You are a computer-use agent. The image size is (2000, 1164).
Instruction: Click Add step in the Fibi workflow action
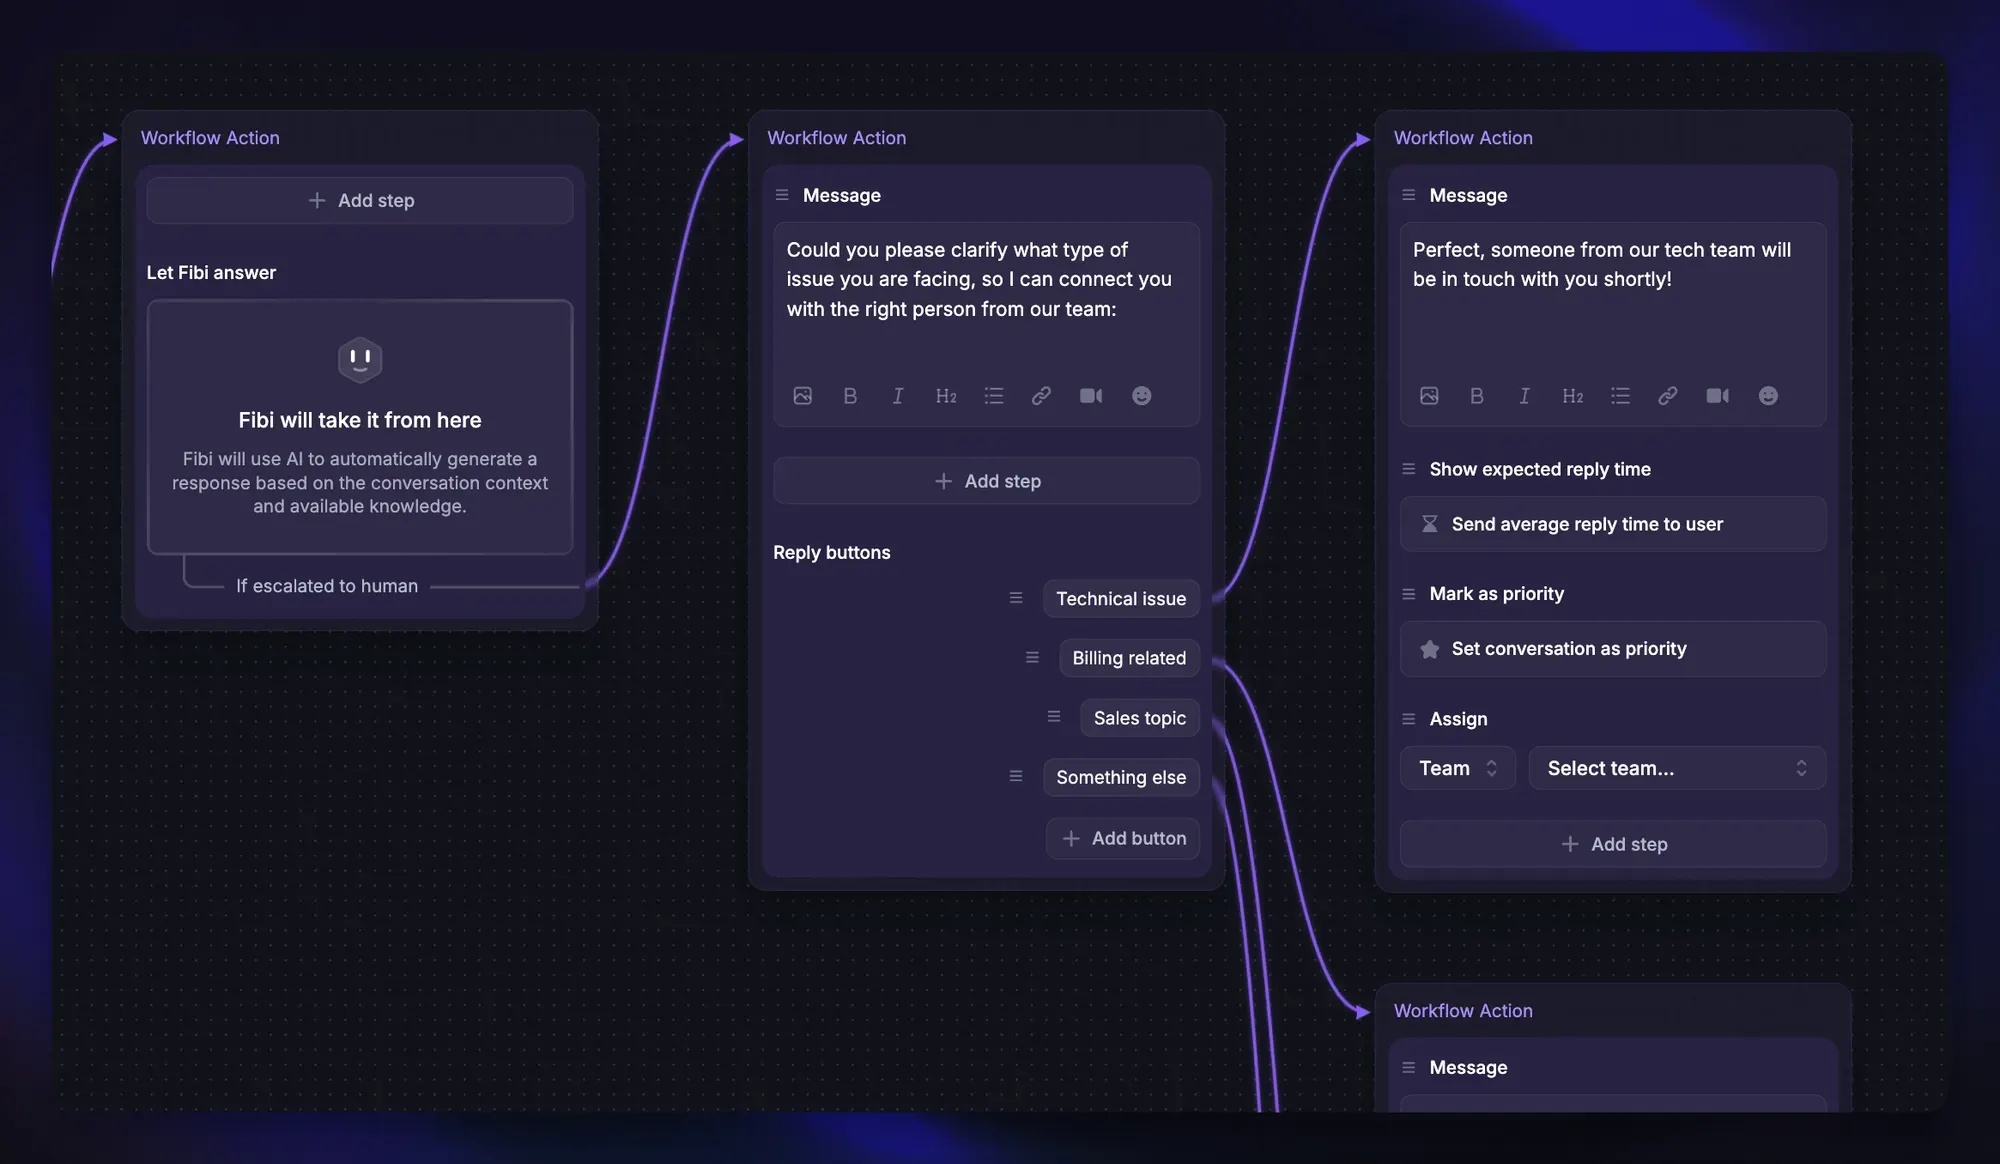click(x=360, y=200)
